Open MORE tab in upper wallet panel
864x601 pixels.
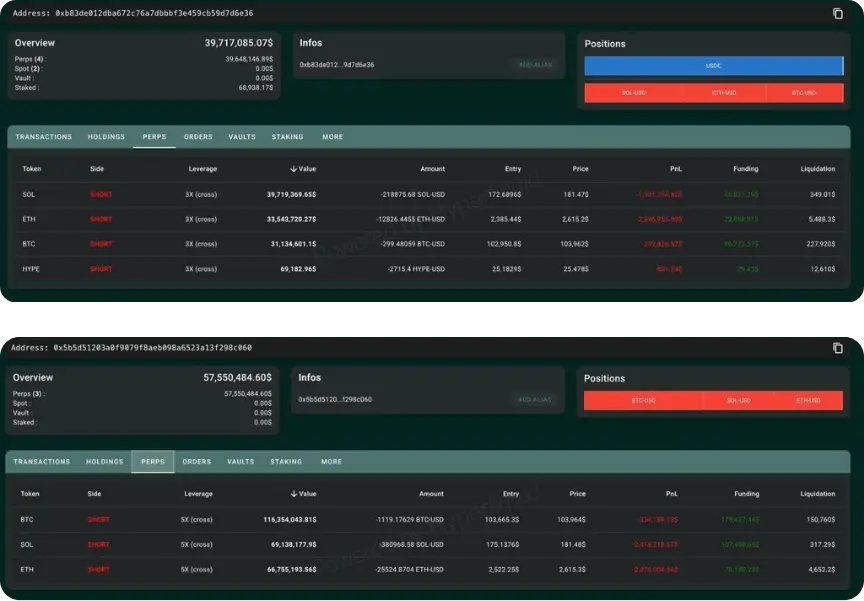pos(332,137)
